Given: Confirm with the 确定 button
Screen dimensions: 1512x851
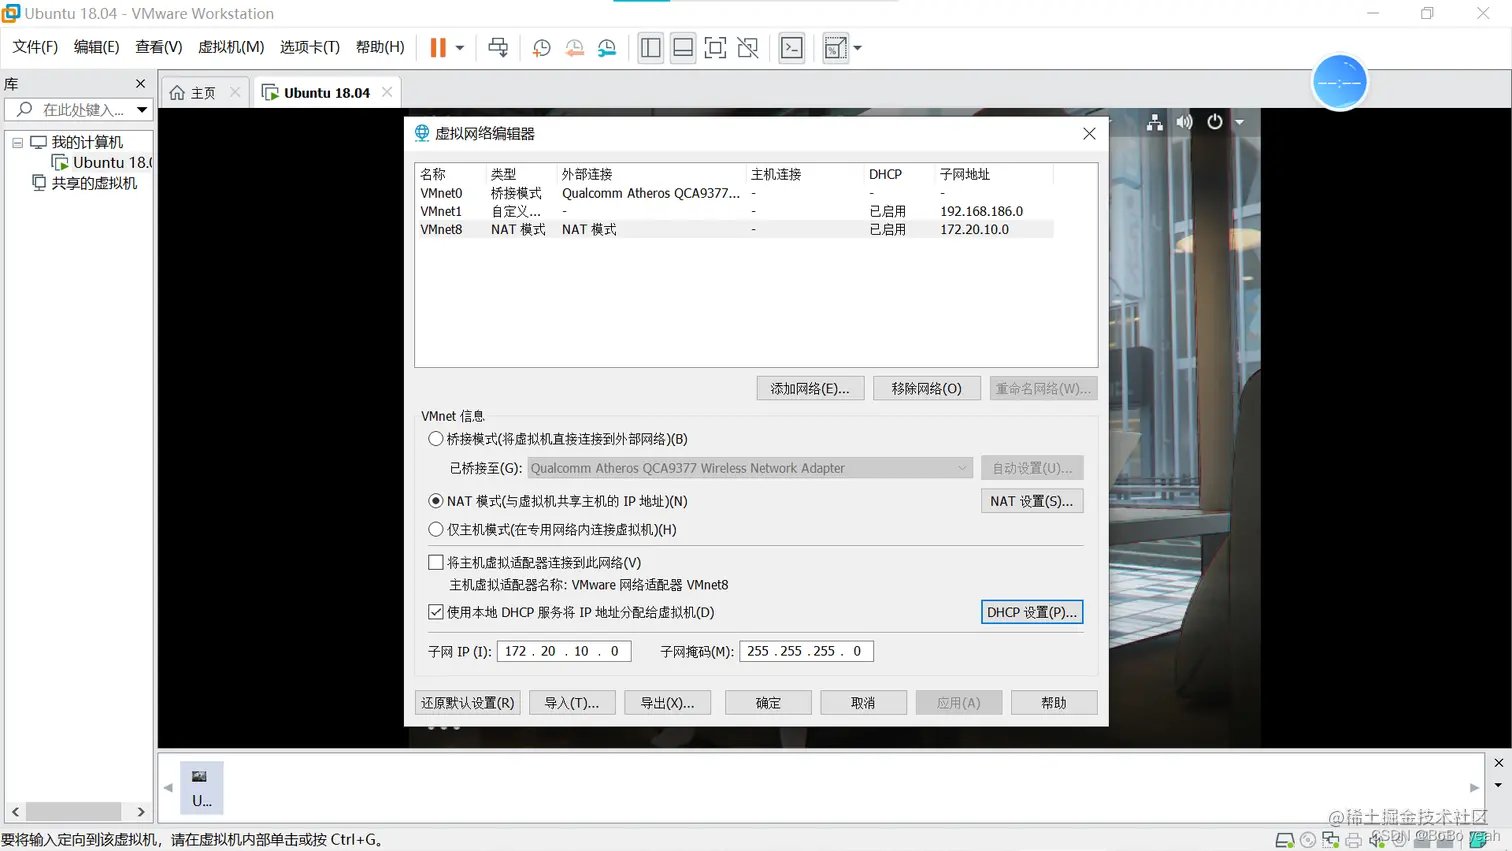Looking at the screenshot, I should (768, 703).
